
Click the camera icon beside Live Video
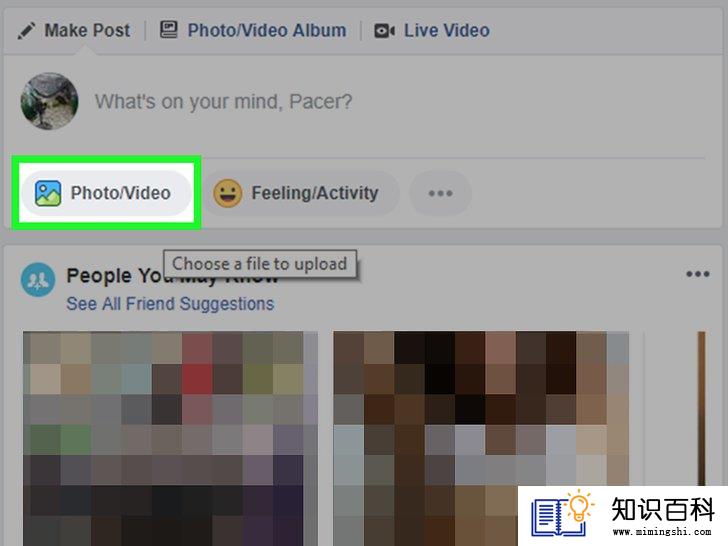click(x=384, y=31)
